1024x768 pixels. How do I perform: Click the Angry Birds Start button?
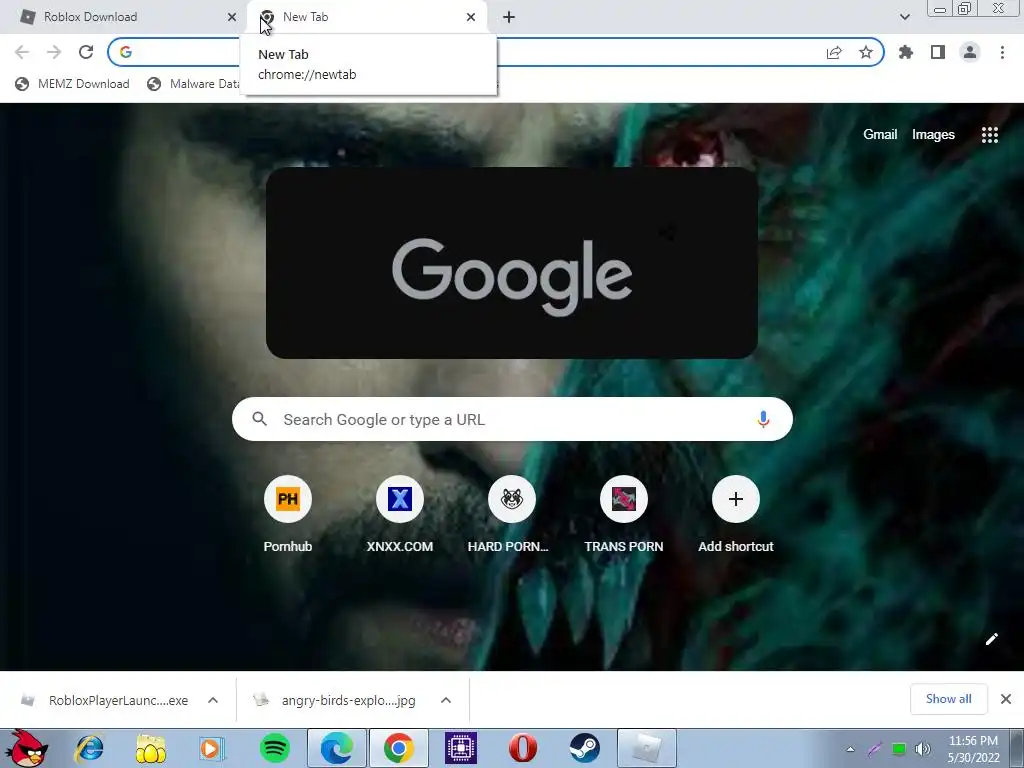[26, 748]
